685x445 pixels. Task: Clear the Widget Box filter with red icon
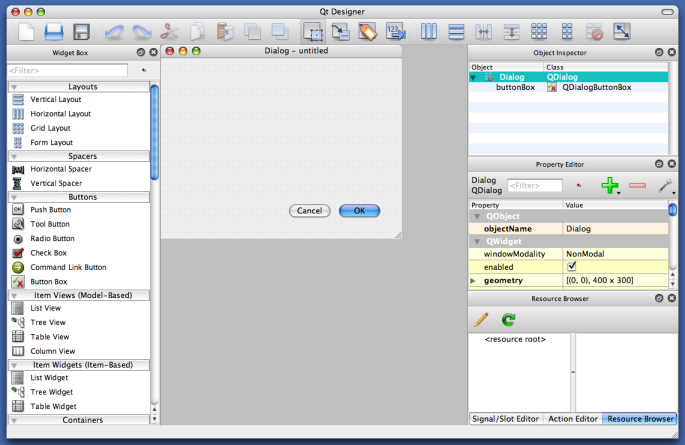pyautogui.click(x=144, y=70)
